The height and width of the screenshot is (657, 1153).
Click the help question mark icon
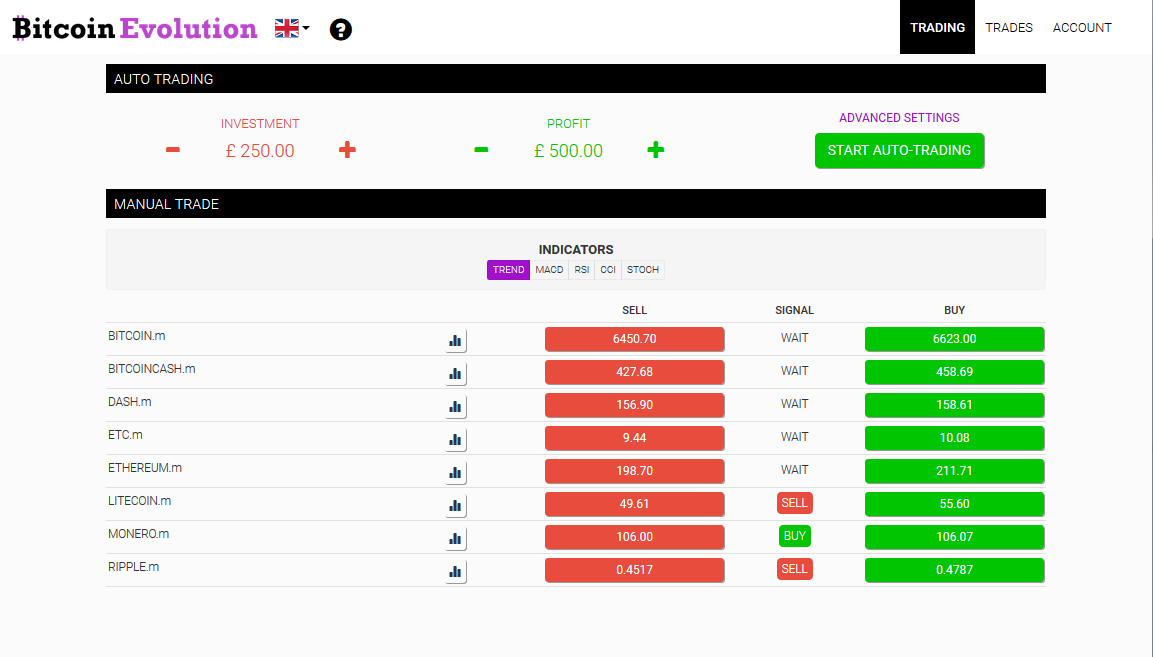point(341,29)
